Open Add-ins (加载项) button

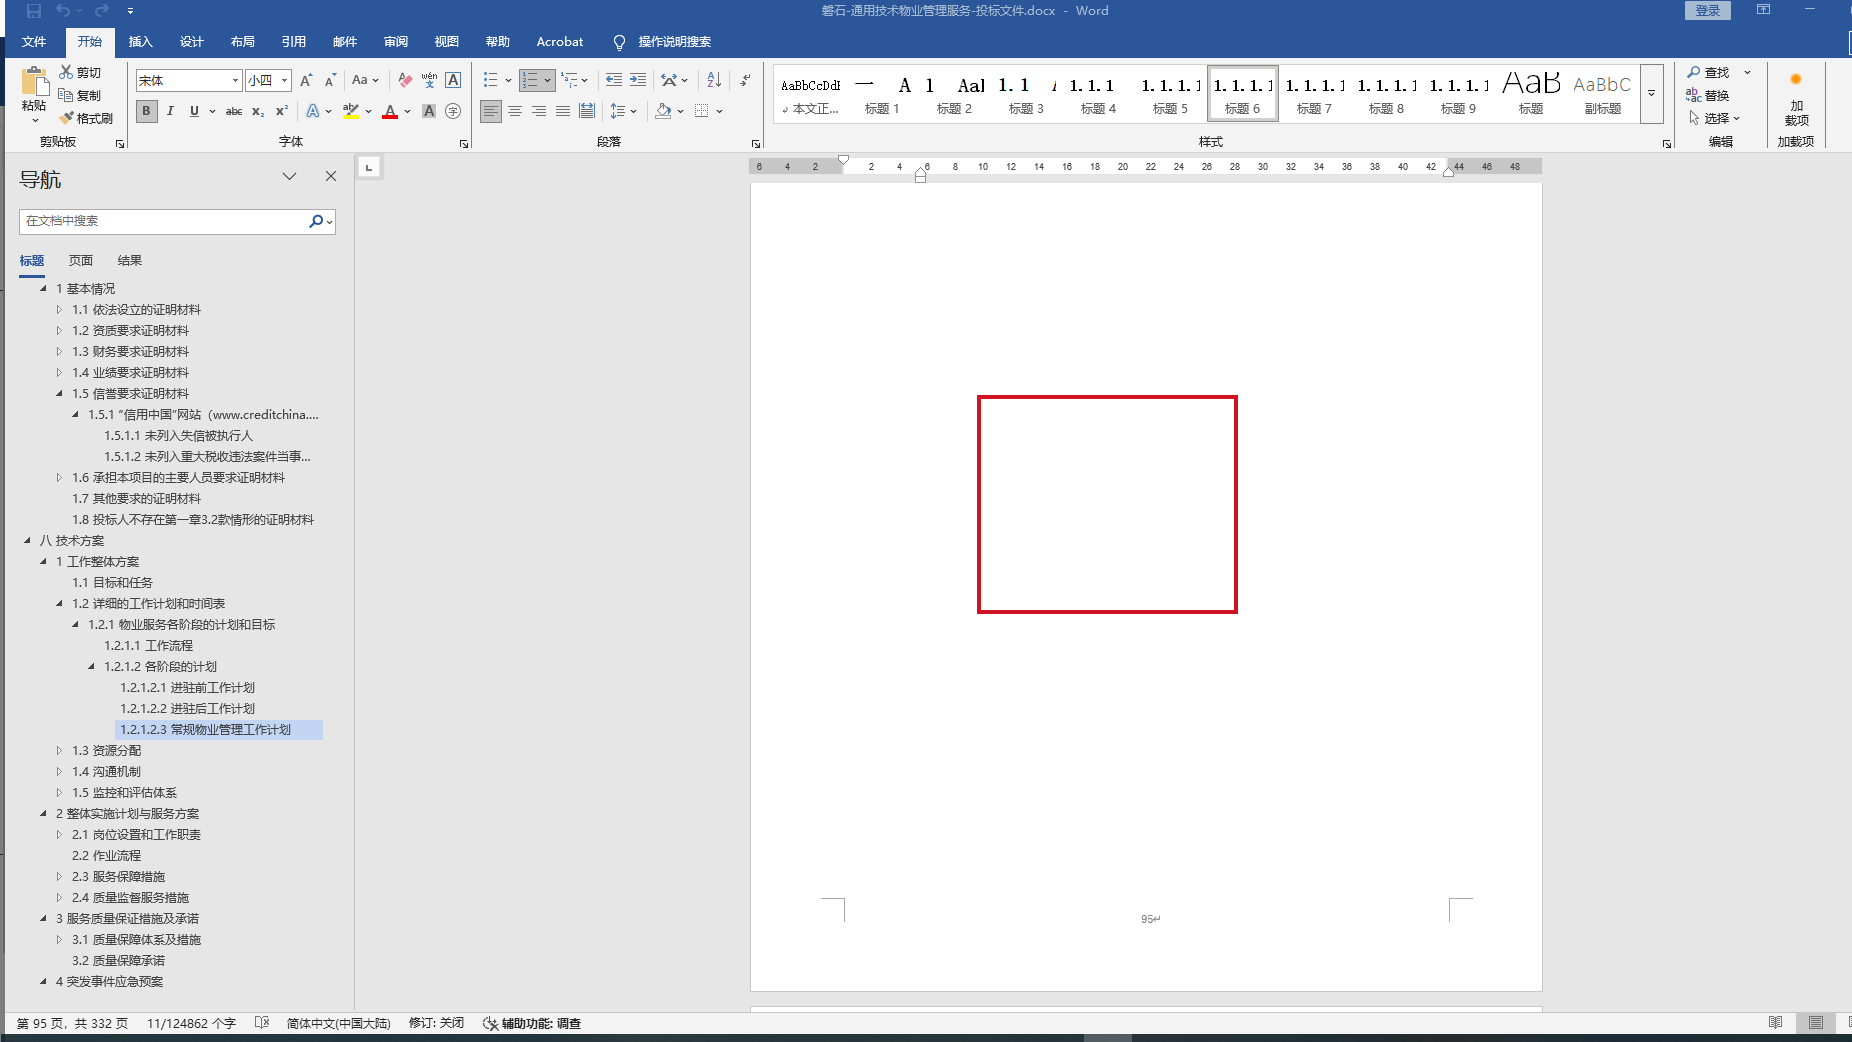click(1796, 98)
